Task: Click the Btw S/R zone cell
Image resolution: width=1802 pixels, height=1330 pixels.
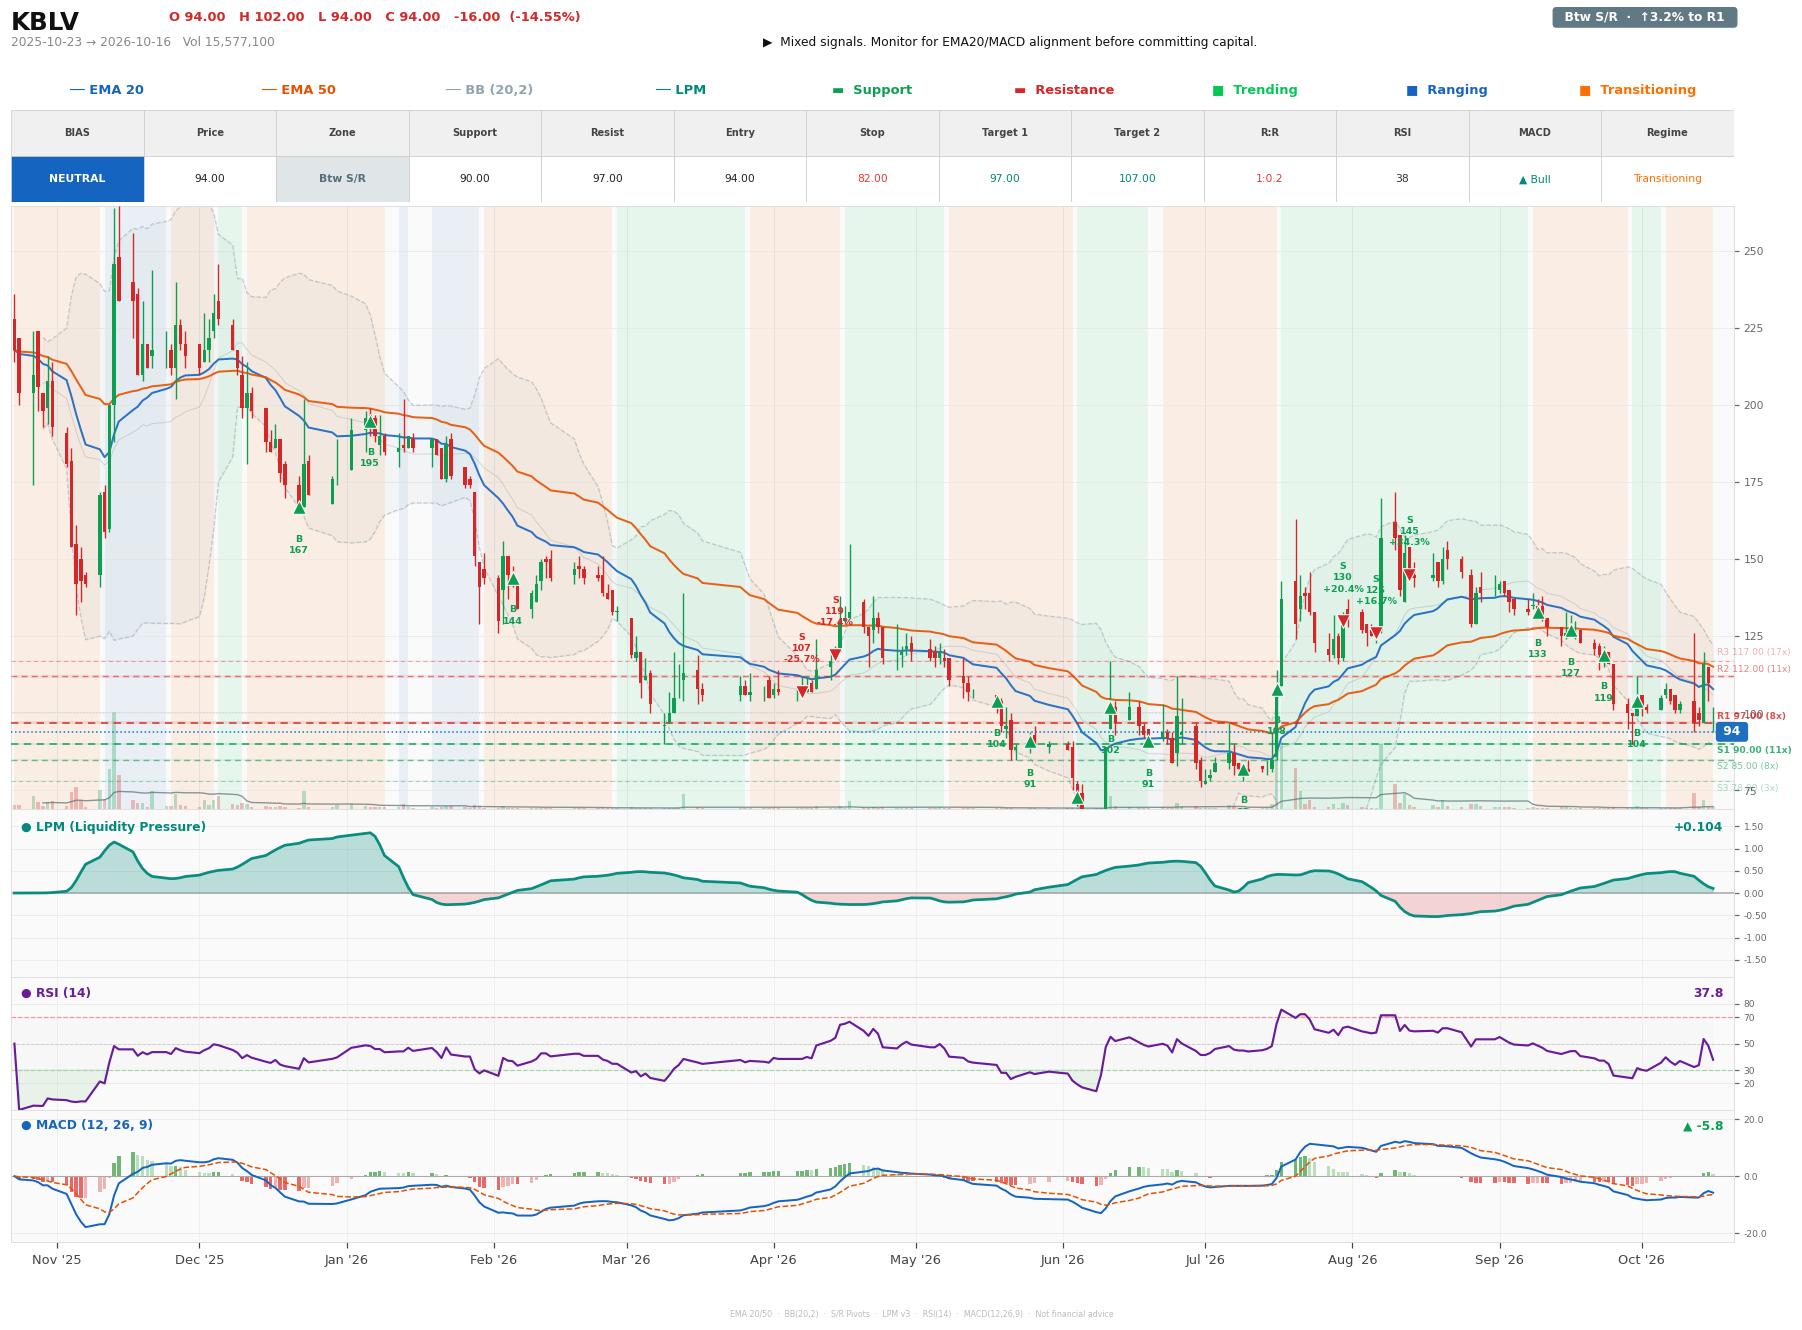Action: click(342, 179)
